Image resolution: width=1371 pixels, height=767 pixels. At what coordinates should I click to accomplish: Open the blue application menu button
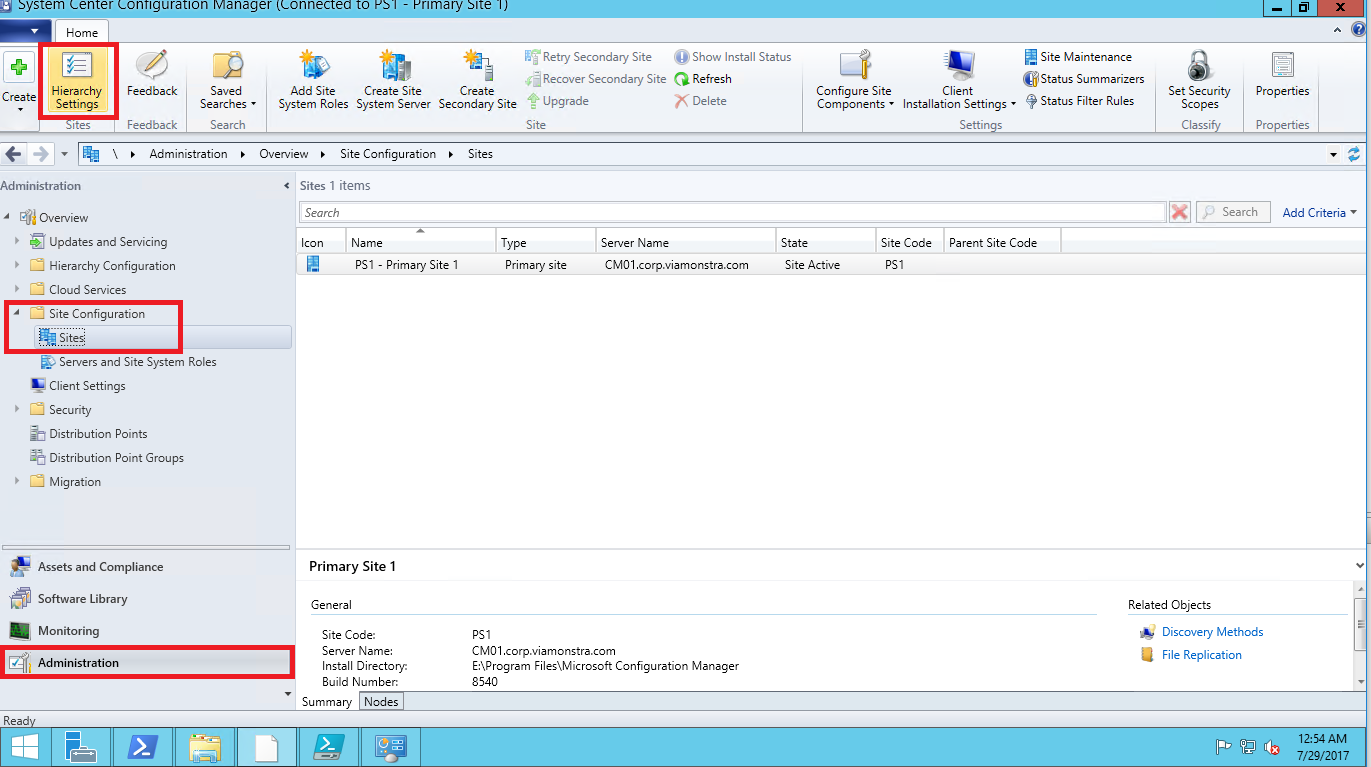click(26, 33)
